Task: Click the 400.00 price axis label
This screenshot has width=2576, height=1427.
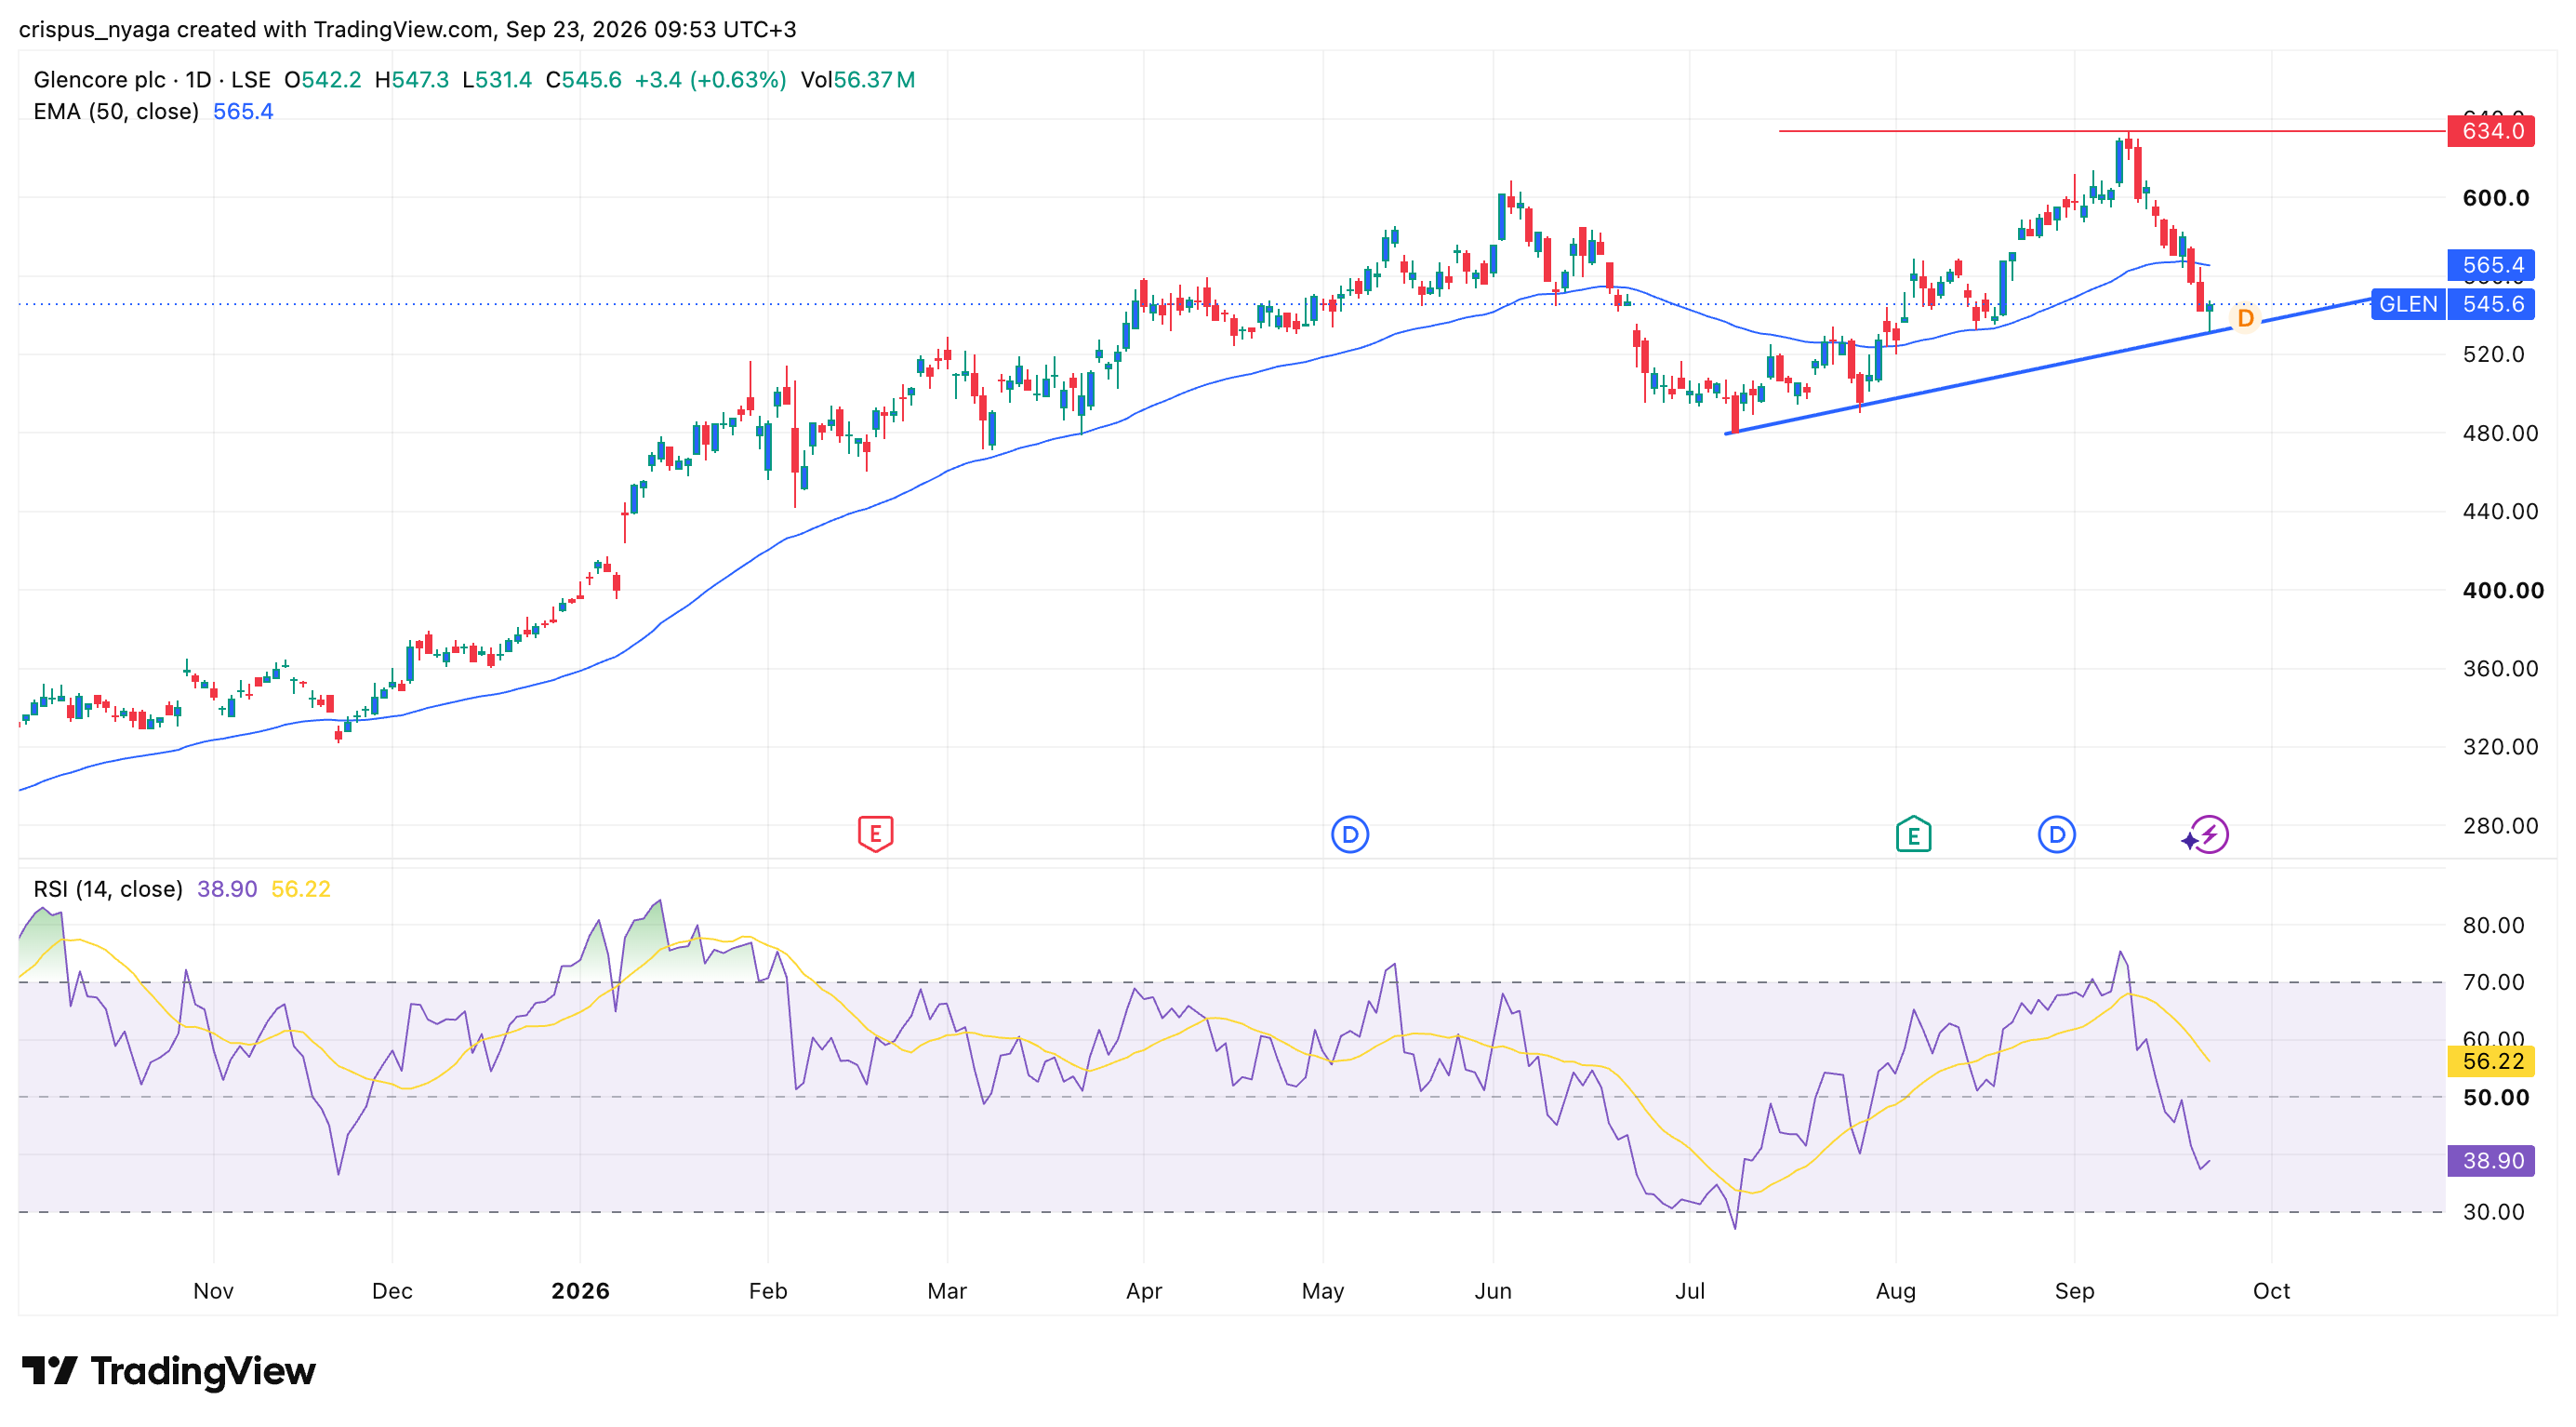Action: pos(2503,590)
